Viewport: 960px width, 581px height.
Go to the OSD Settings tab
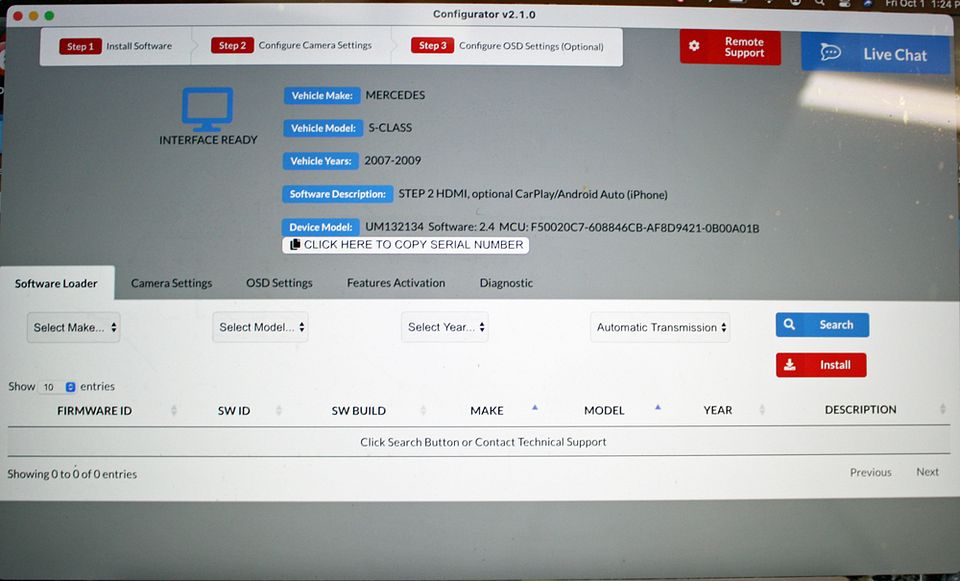[x=279, y=283]
